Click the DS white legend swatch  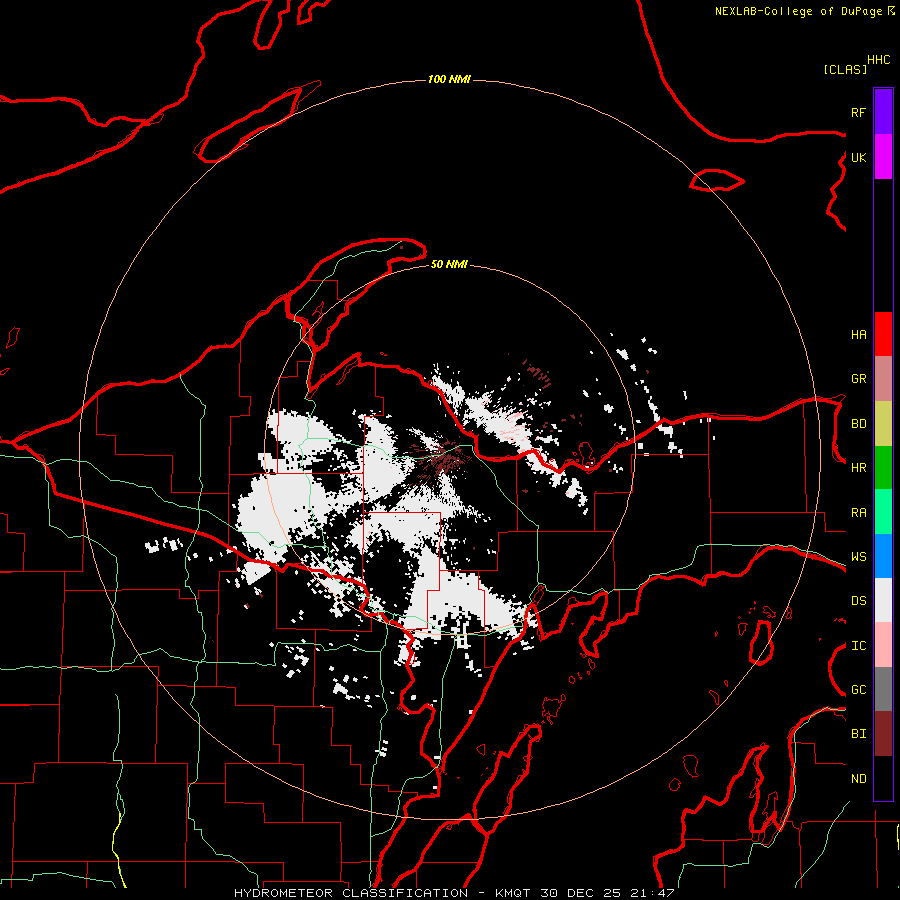click(883, 600)
